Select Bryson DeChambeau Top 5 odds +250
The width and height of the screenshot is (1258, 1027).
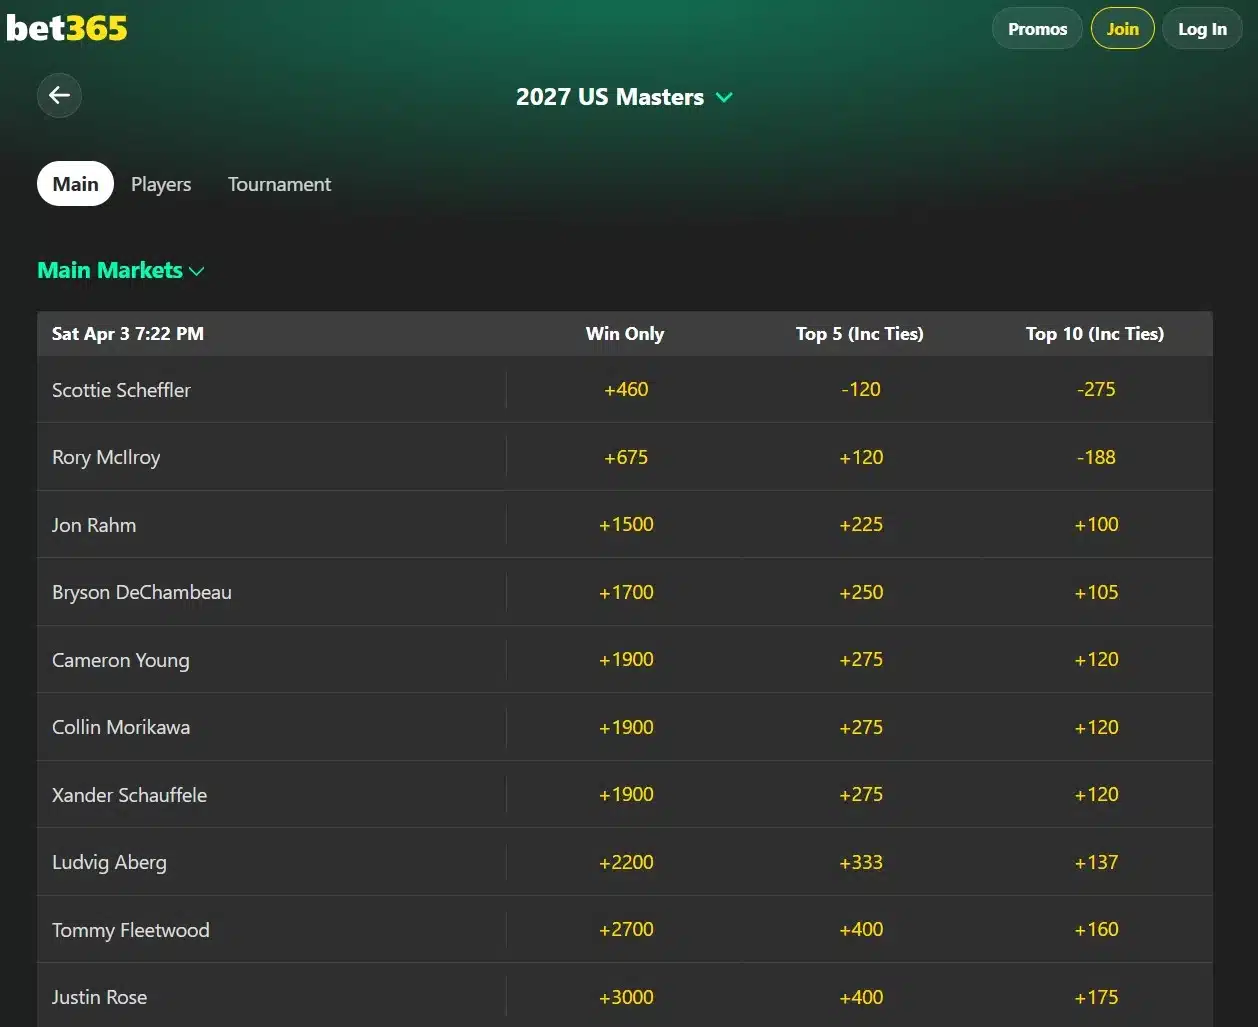pyautogui.click(x=861, y=592)
